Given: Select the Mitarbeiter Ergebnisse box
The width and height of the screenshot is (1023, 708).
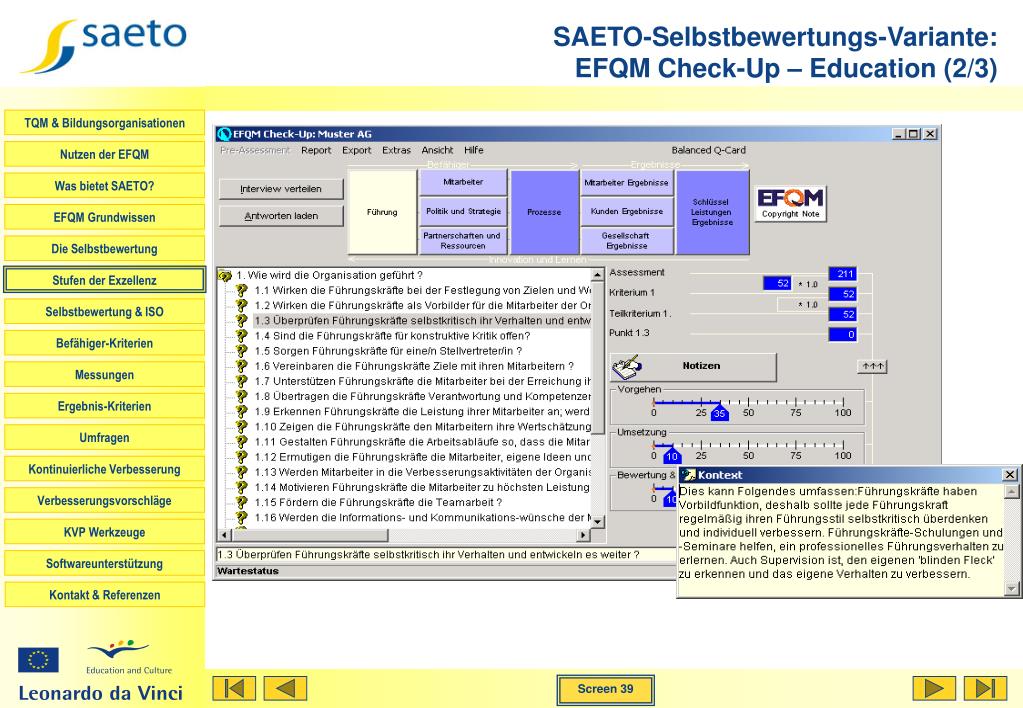Looking at the screenshot, I should [626, 183].
